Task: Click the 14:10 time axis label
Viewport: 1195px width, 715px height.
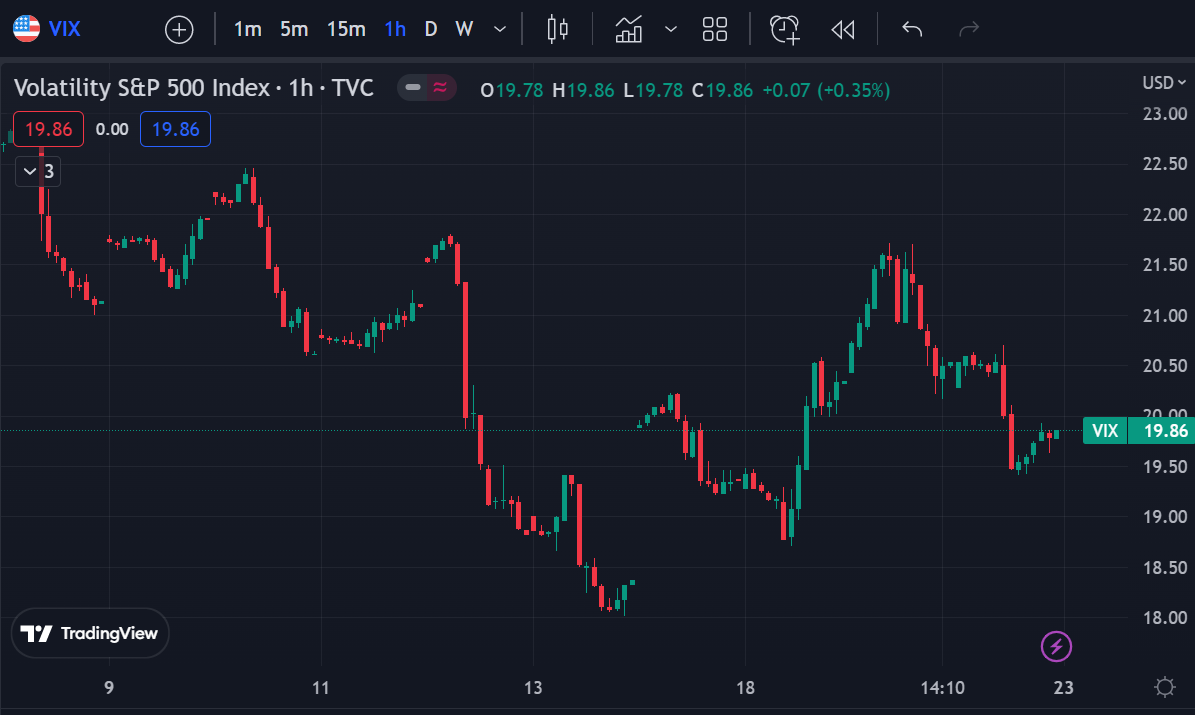Action: point(943,688)
